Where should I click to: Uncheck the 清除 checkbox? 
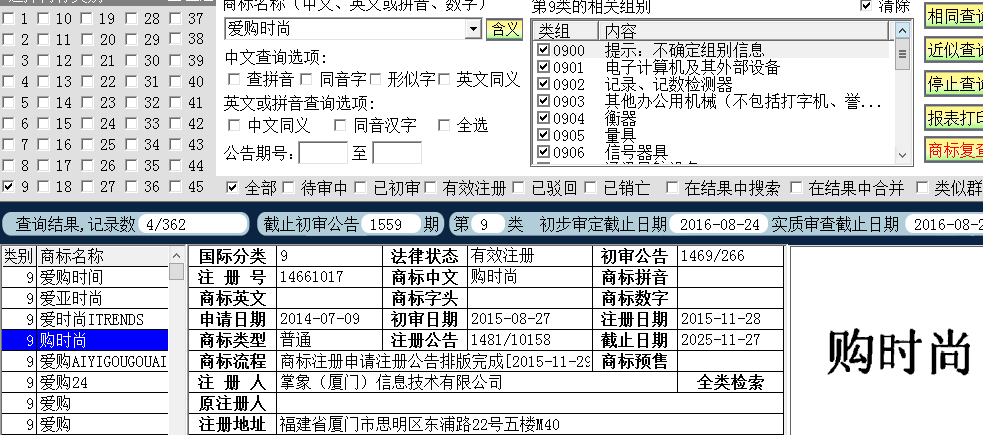coord(866,6)
